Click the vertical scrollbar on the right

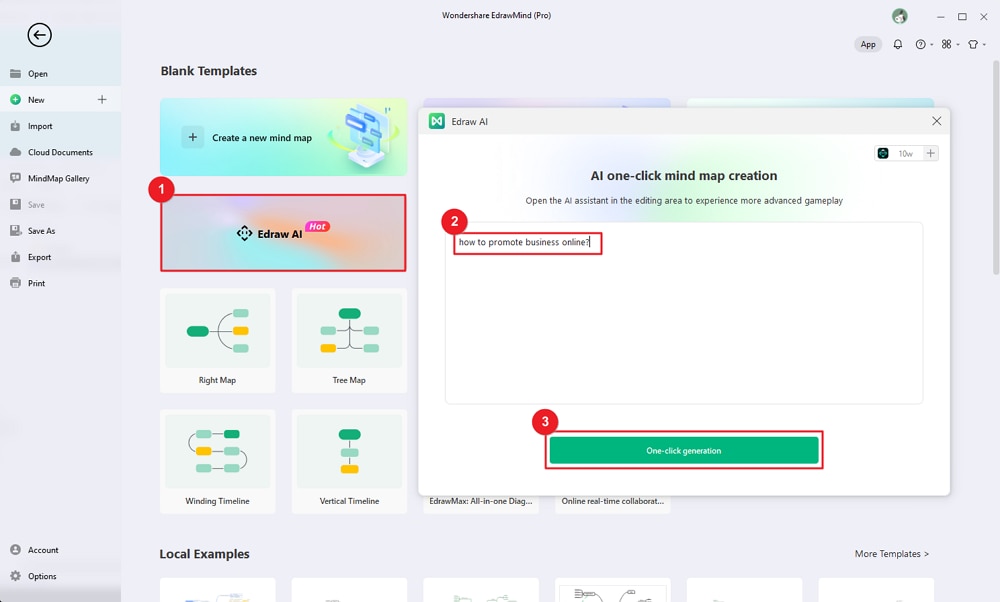tap(996, 168)
